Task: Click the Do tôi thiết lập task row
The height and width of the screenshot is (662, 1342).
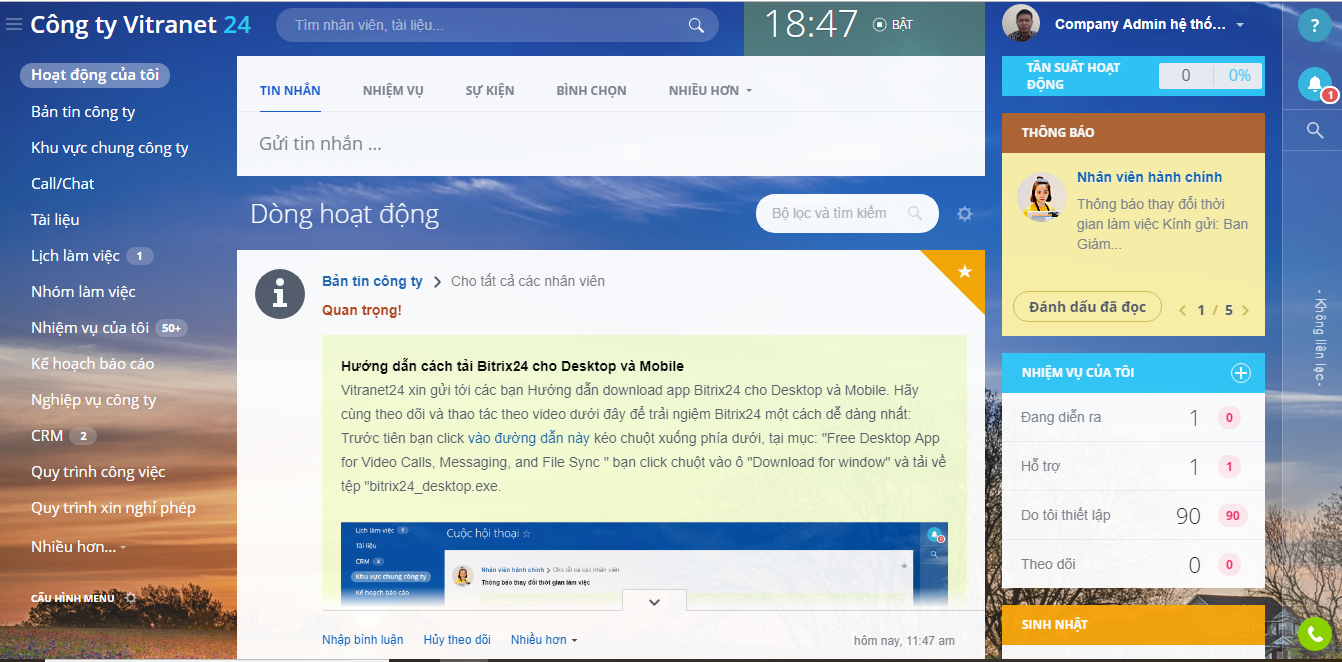Action: tap(1133, 515)
